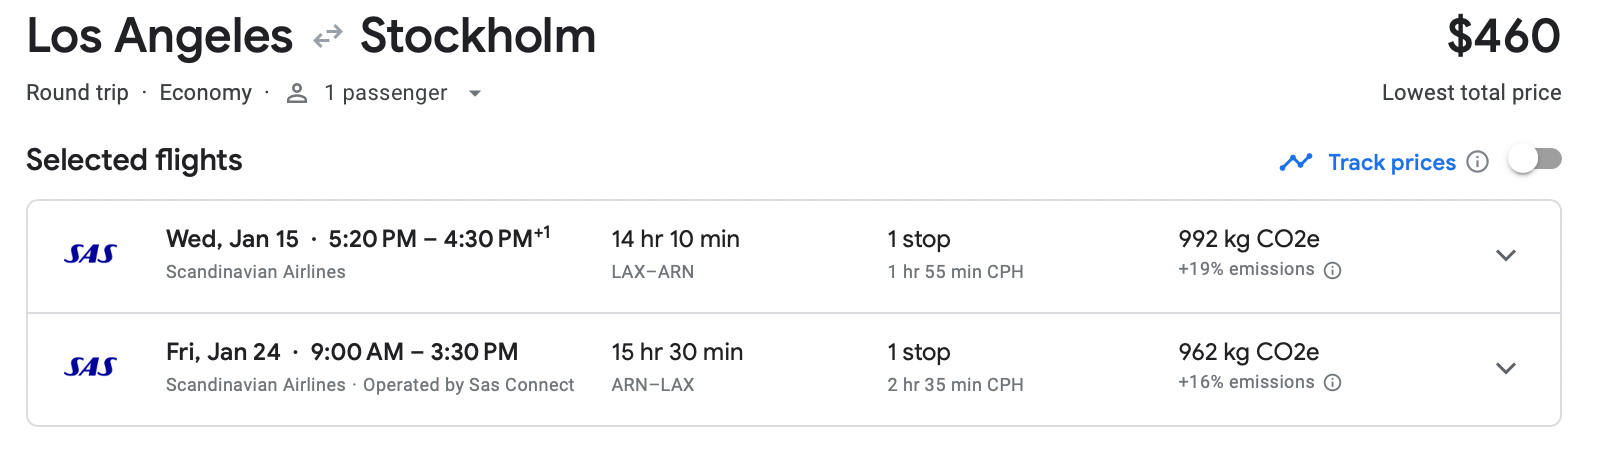Click the 1 stop 2 hr 35 min CPH text
The width and height of the screenshot is (1604, 460).
click(954, 367)
